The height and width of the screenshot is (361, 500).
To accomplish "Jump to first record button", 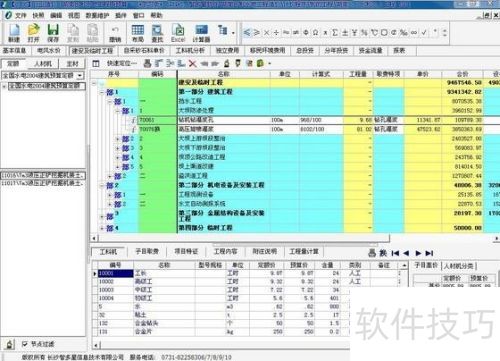I will [x=395, y=253].
